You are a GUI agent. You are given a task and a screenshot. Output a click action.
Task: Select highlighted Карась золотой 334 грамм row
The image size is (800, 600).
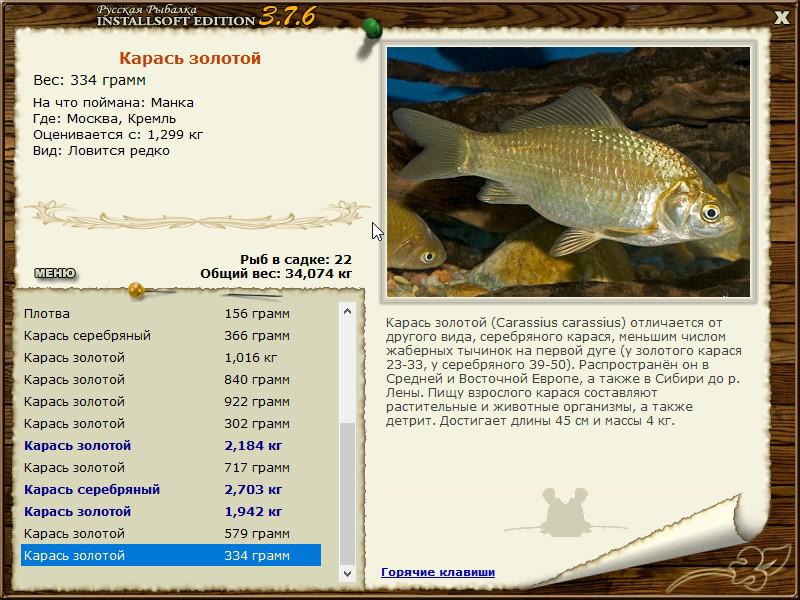[171, 555]
